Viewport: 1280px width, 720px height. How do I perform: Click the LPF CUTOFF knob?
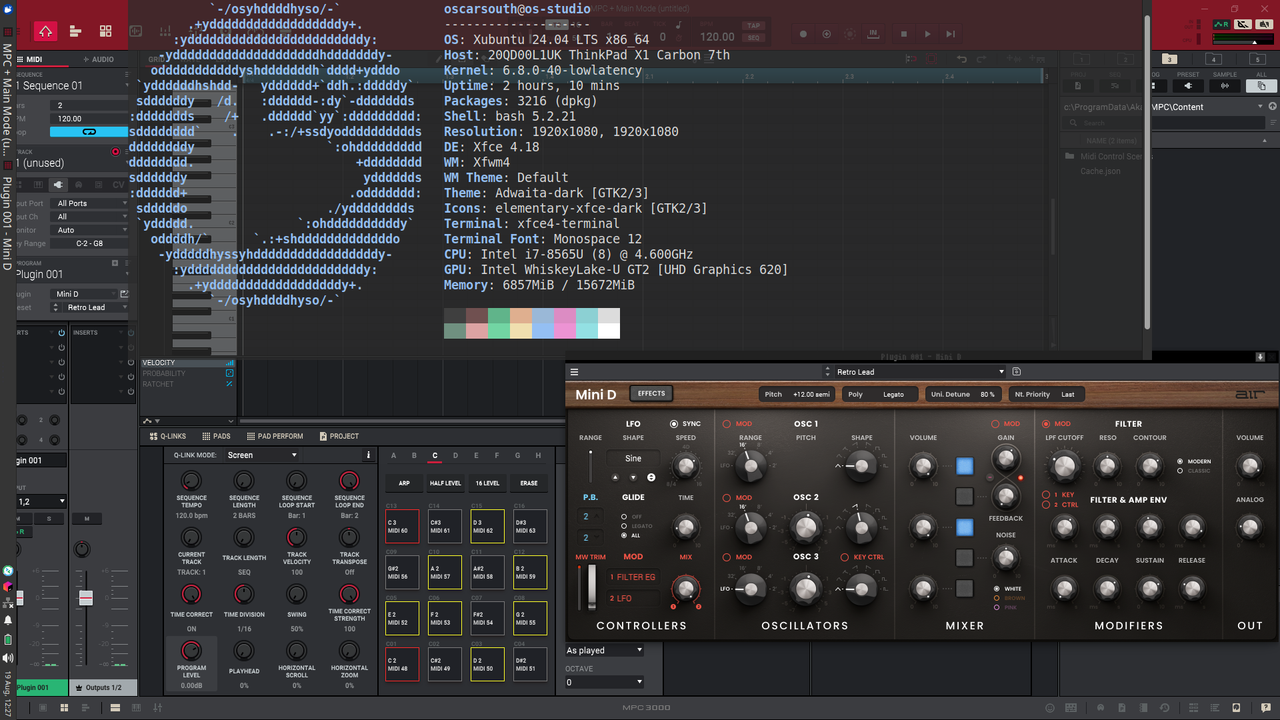pyautogui.click(x=1064, y=465)
